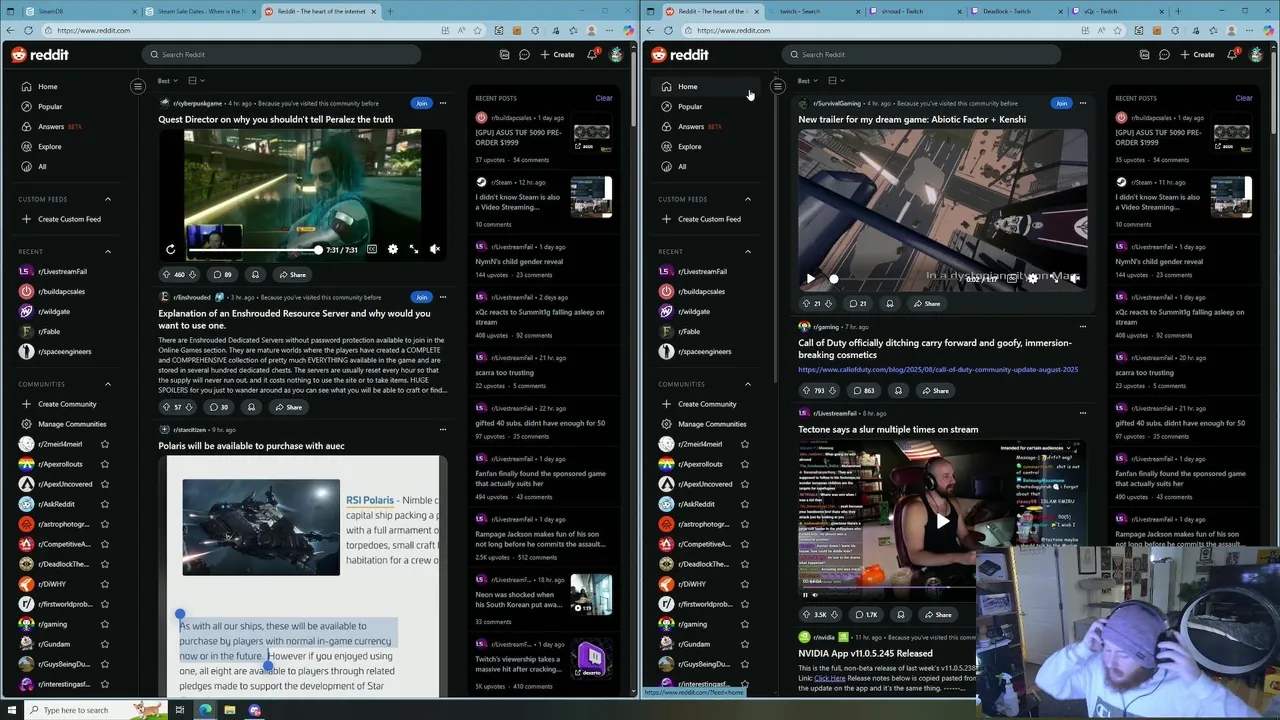Viewport: 1280px width, 720px height.
Task: Downvote the Quest Director post in left window
Action: [x=194, y=274]
